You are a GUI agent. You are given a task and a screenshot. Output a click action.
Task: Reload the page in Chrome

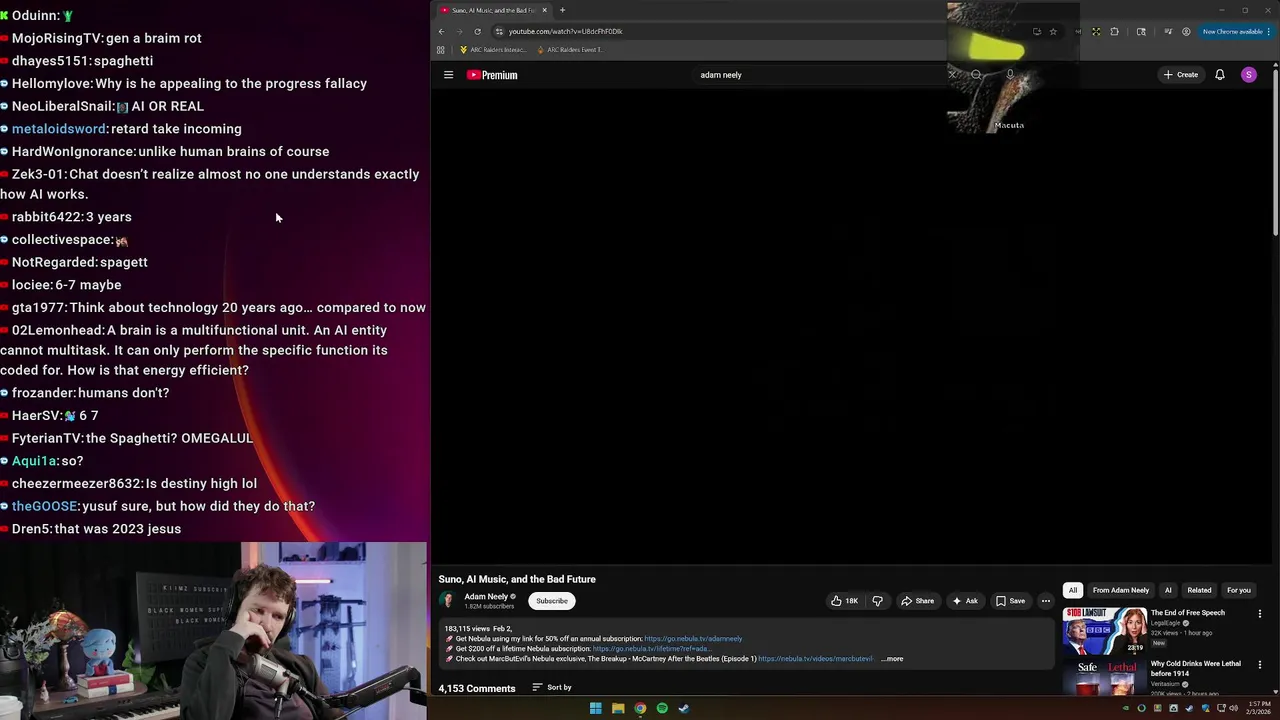pyautogui.click(x=477, y=31)
